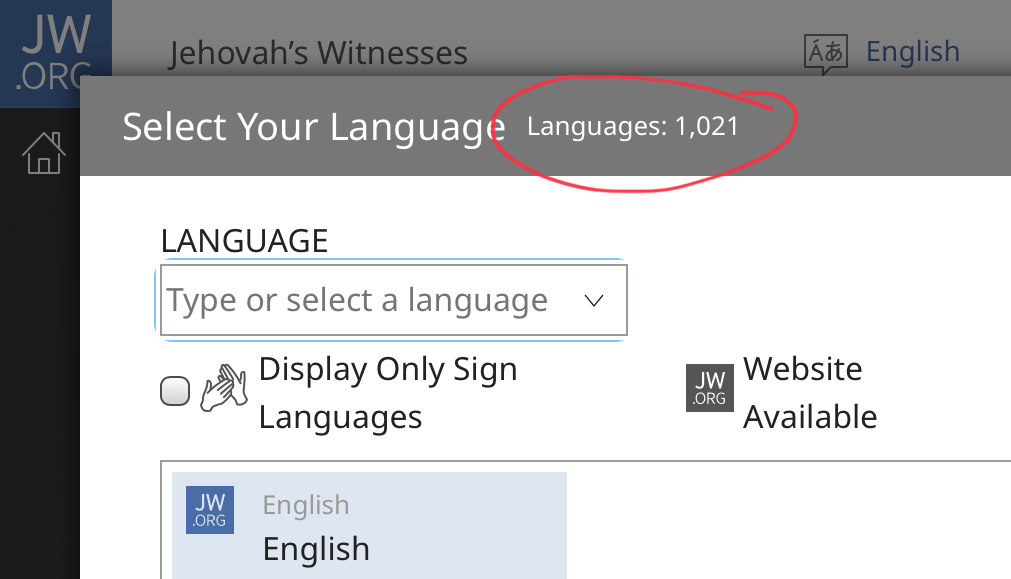The image size is (1011, 579).
Task: Enable Display Only Sign Languages checkbox
Action: tap(175, 391)
